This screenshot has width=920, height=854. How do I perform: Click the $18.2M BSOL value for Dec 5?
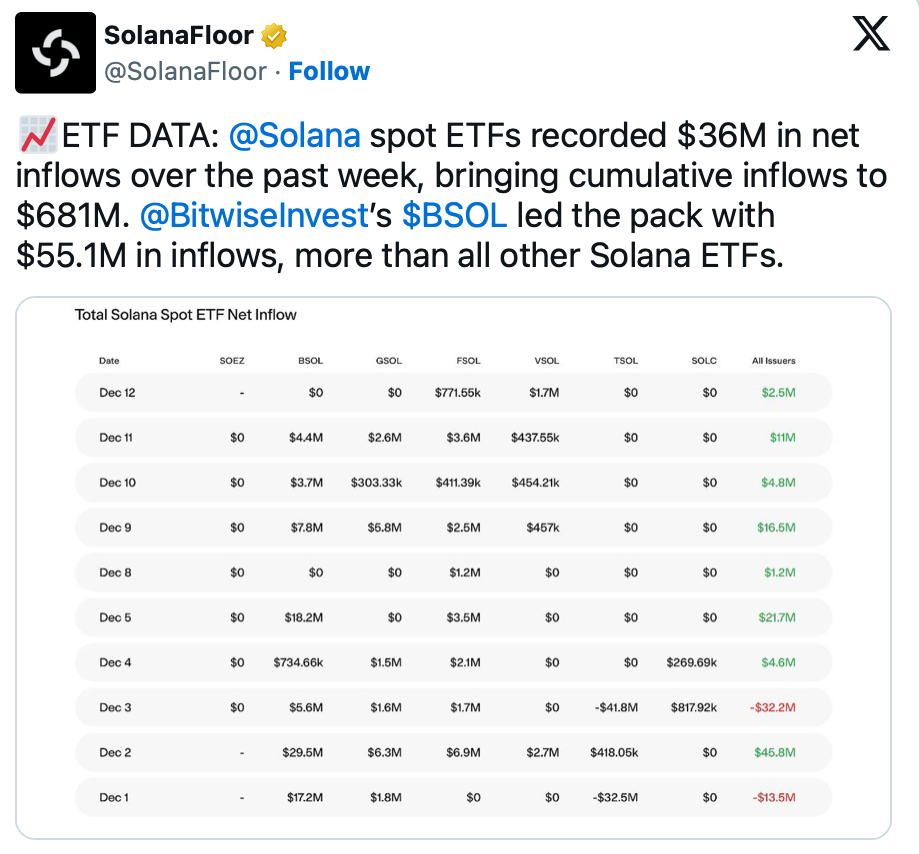(x=304, y=618)
